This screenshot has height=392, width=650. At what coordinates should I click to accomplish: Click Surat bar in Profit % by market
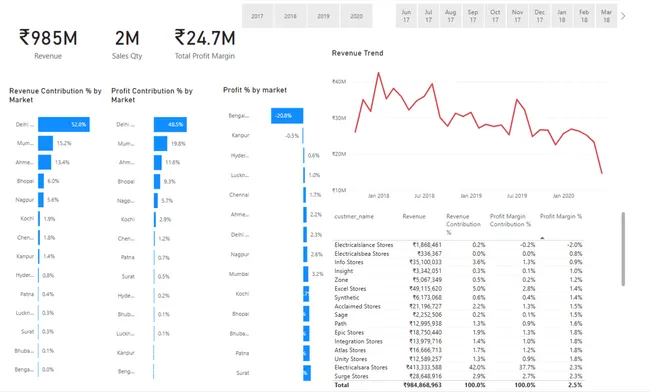307,373
